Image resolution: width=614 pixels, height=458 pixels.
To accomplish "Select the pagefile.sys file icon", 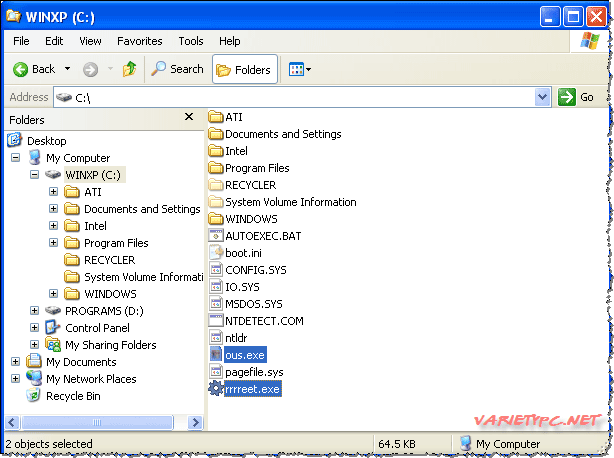I will 216,372.
